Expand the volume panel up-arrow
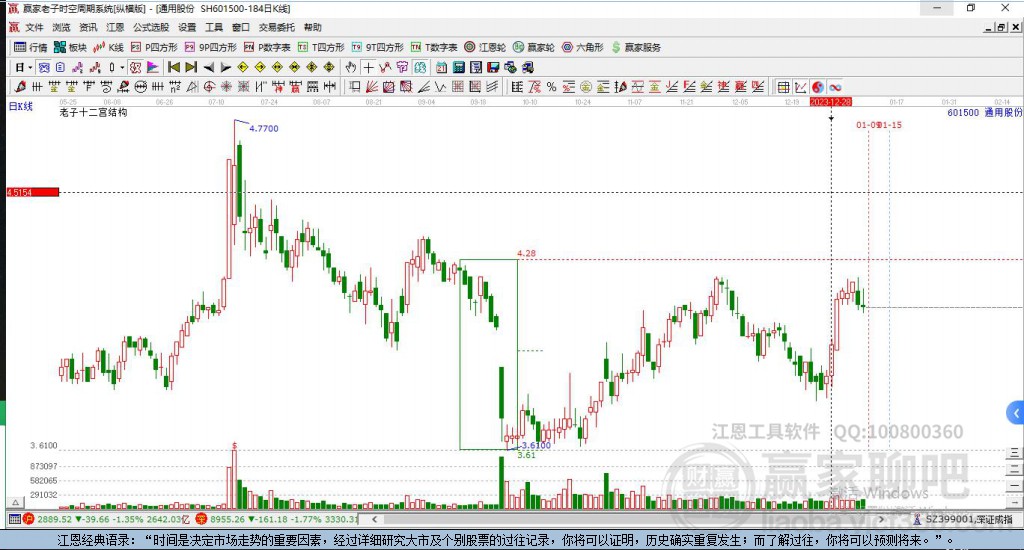This screenshot has height=550, width=1024. click(x=16, y=503)
